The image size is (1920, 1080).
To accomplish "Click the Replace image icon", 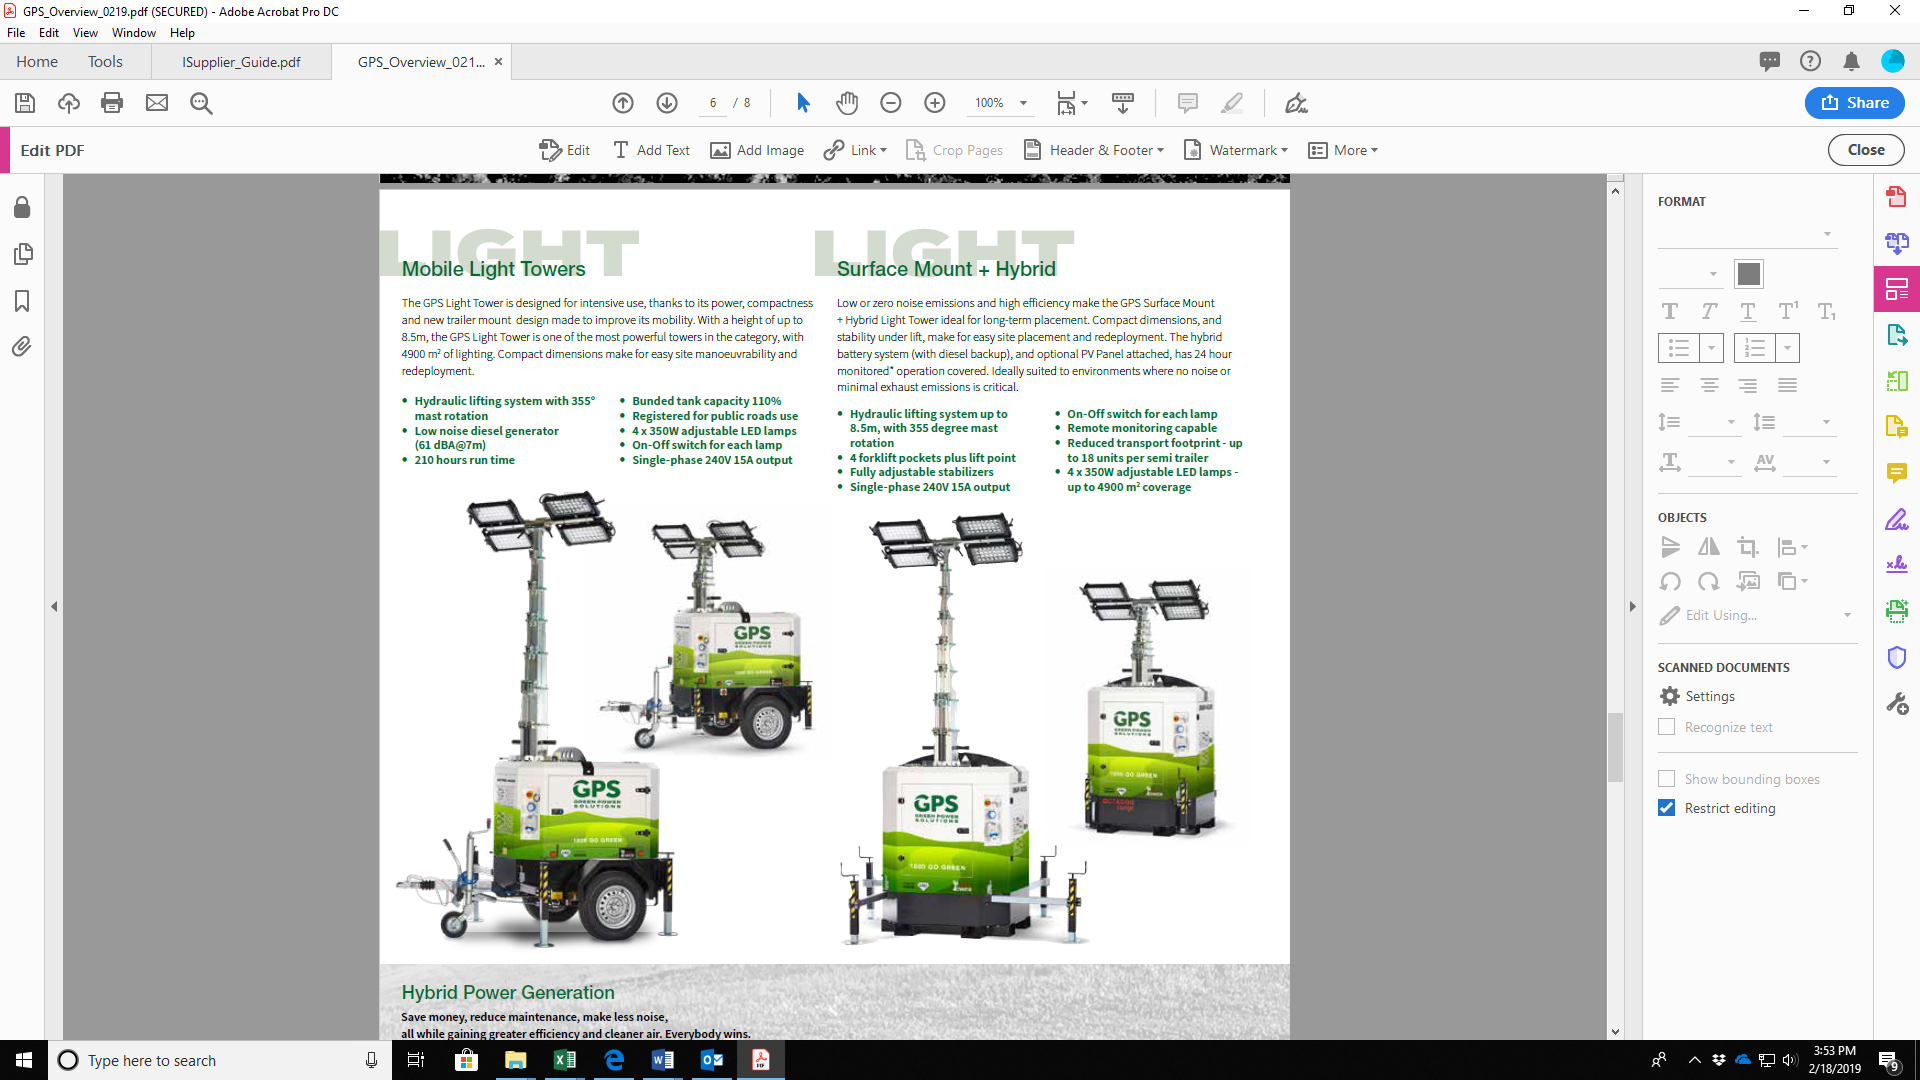I will pos(1747,581).
